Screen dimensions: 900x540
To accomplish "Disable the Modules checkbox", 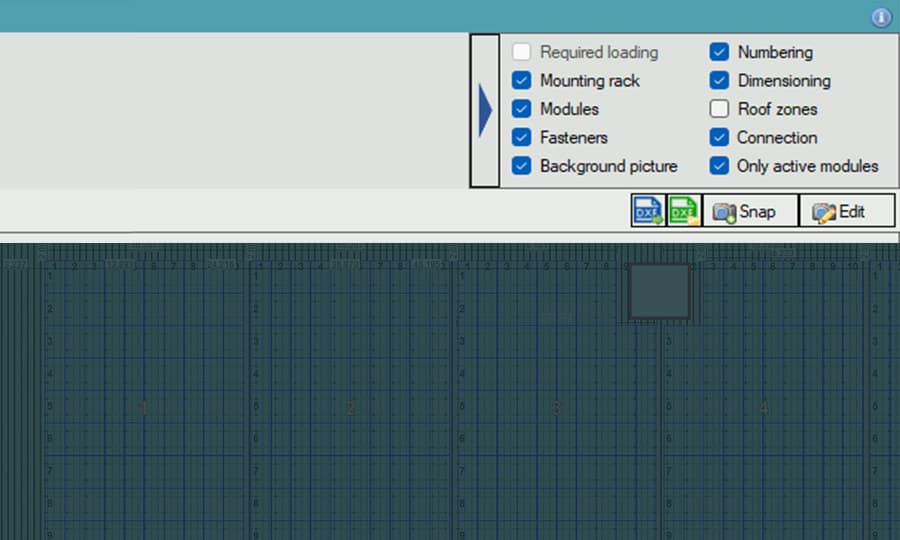I will (x=521, y=109).
